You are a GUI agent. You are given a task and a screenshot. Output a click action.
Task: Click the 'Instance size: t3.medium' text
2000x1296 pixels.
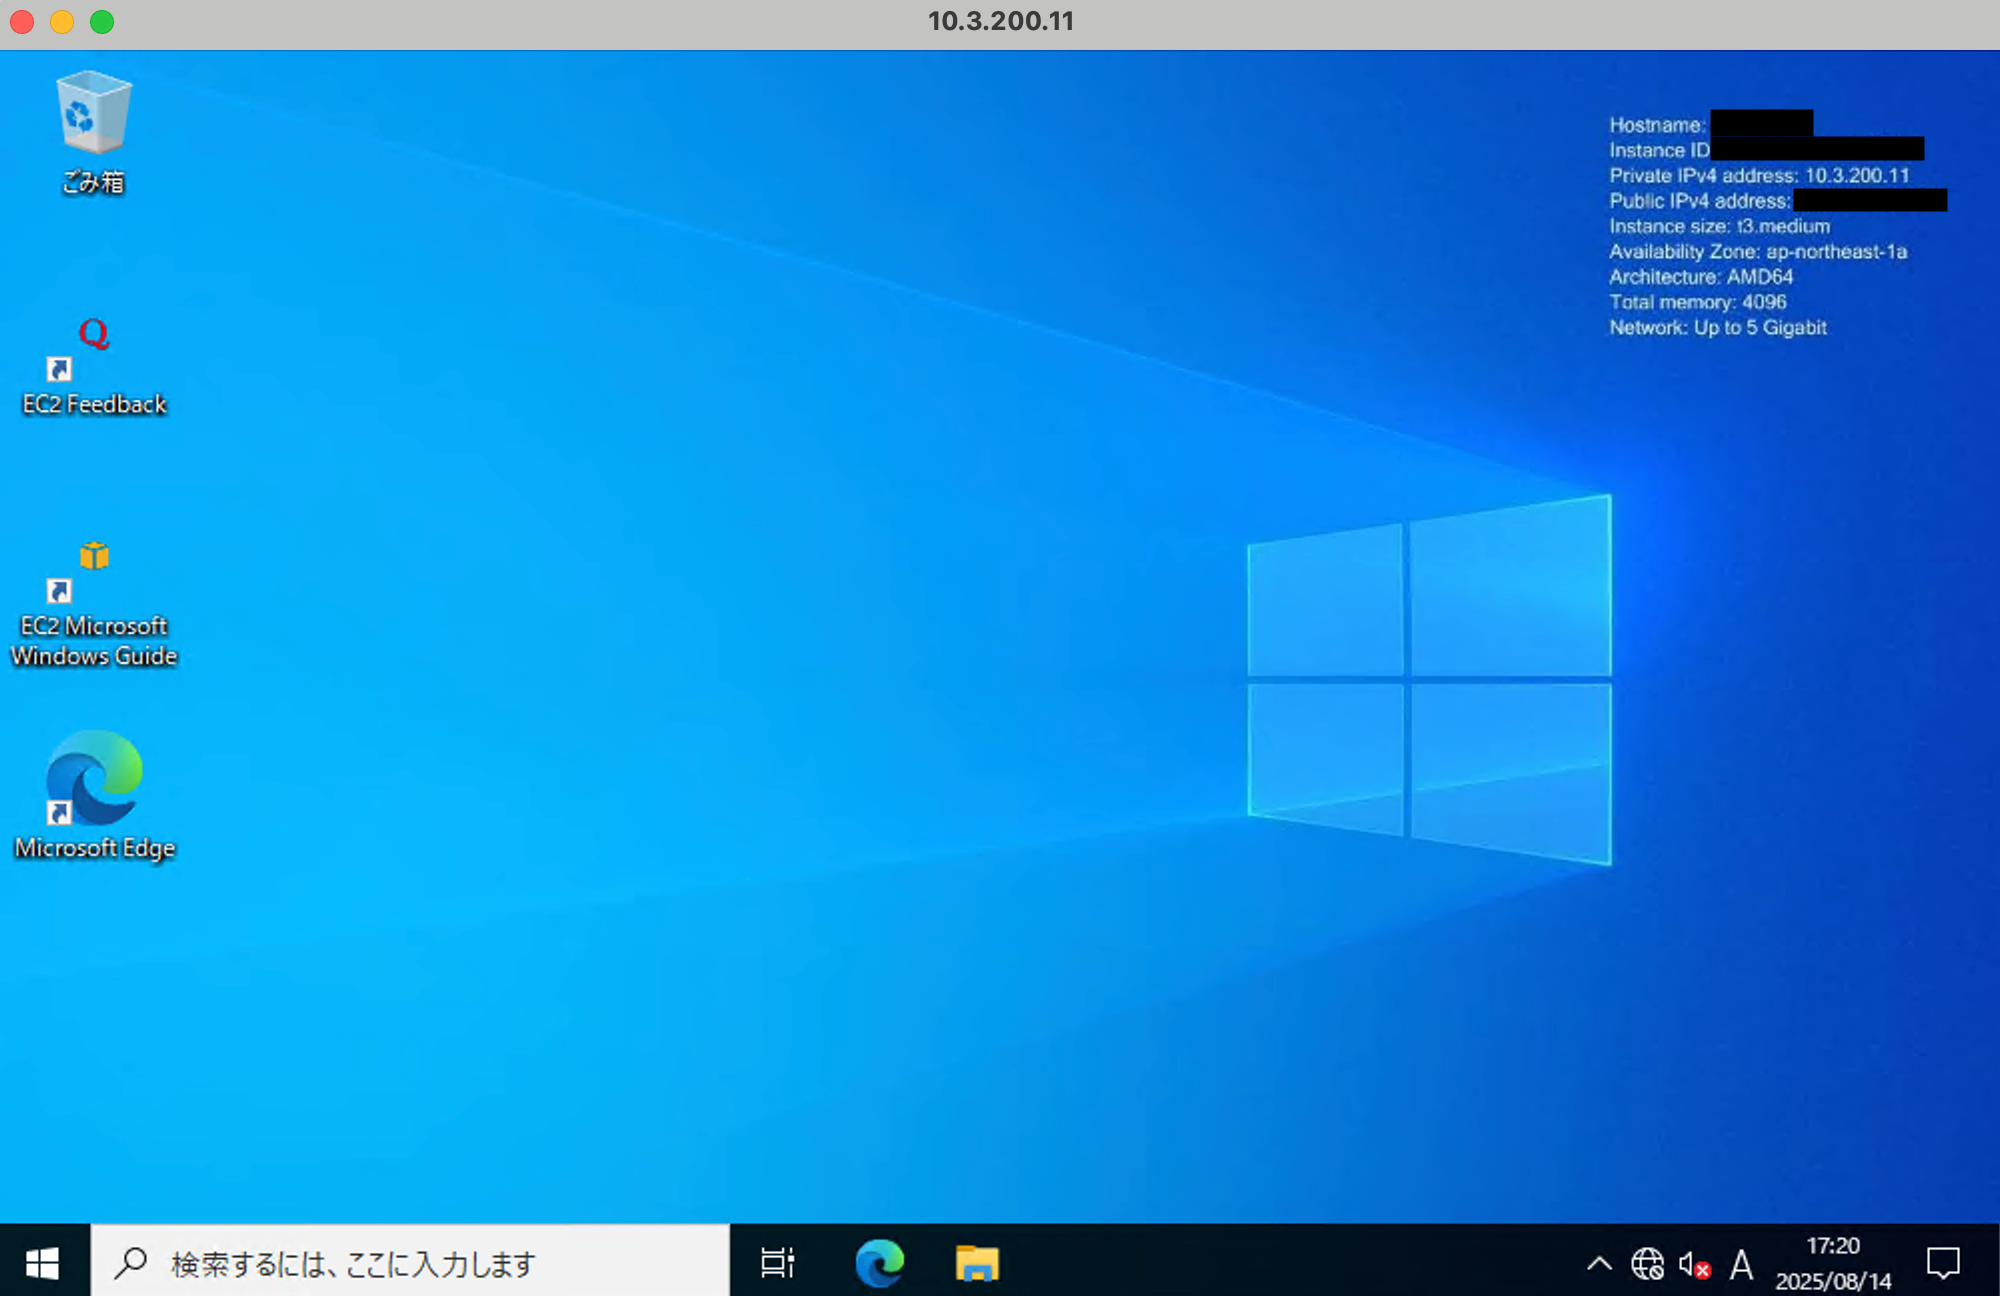point(1719,226)
